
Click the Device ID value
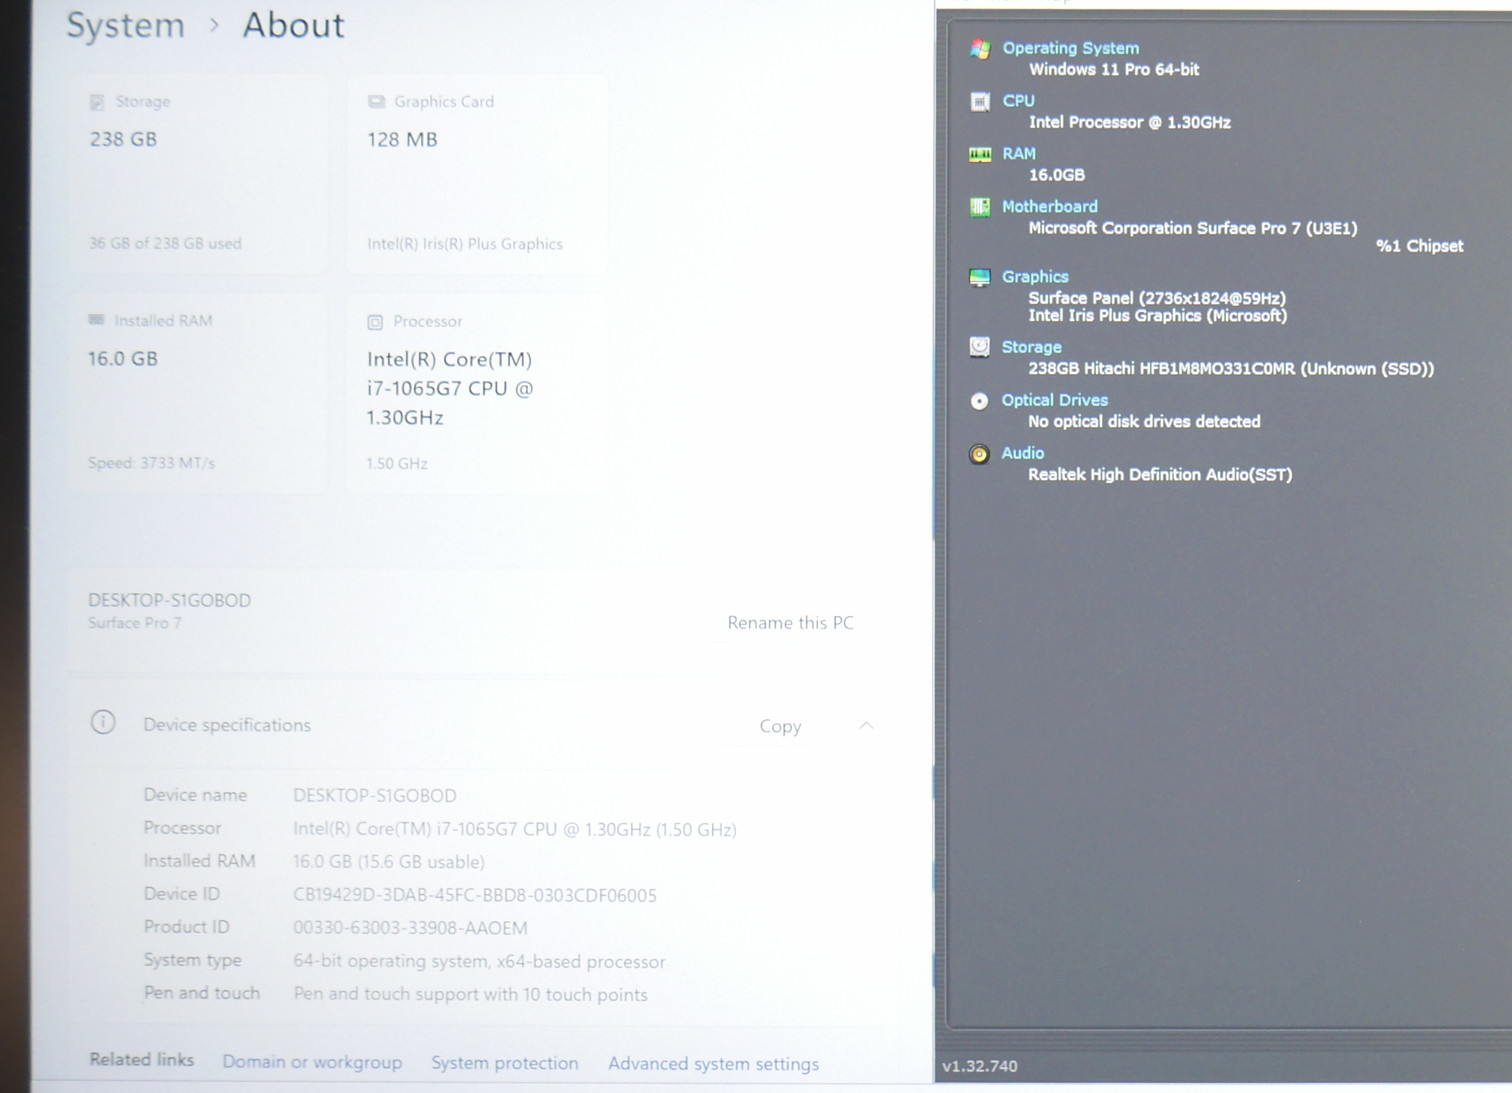pos(475,895)
